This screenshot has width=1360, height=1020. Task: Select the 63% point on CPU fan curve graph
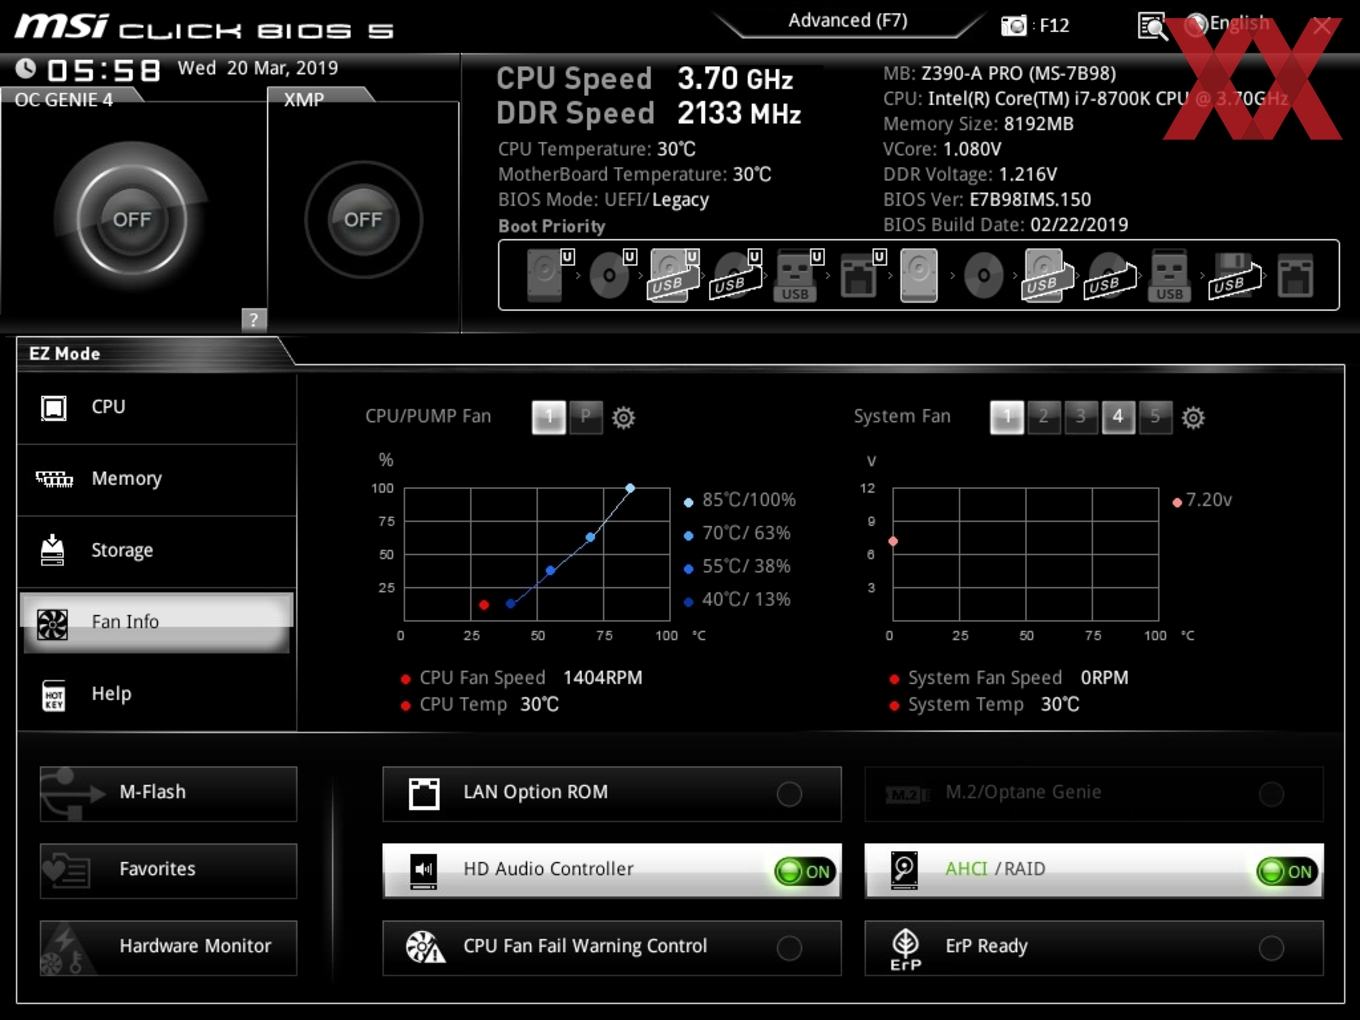tap(590, 537)
